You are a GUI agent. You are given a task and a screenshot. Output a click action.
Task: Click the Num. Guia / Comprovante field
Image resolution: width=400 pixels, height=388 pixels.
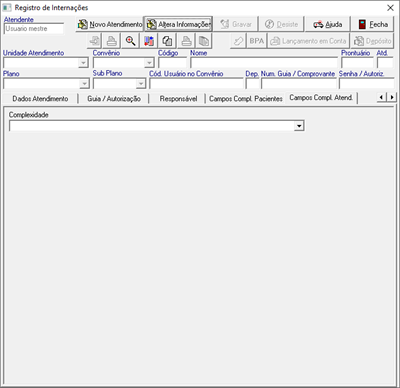299,84
